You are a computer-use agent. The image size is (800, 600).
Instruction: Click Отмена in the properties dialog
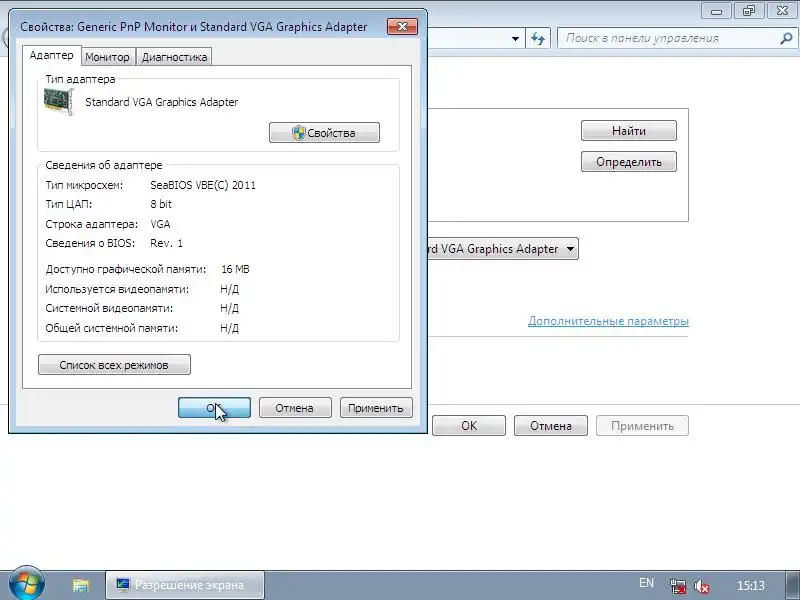point(295,408)
